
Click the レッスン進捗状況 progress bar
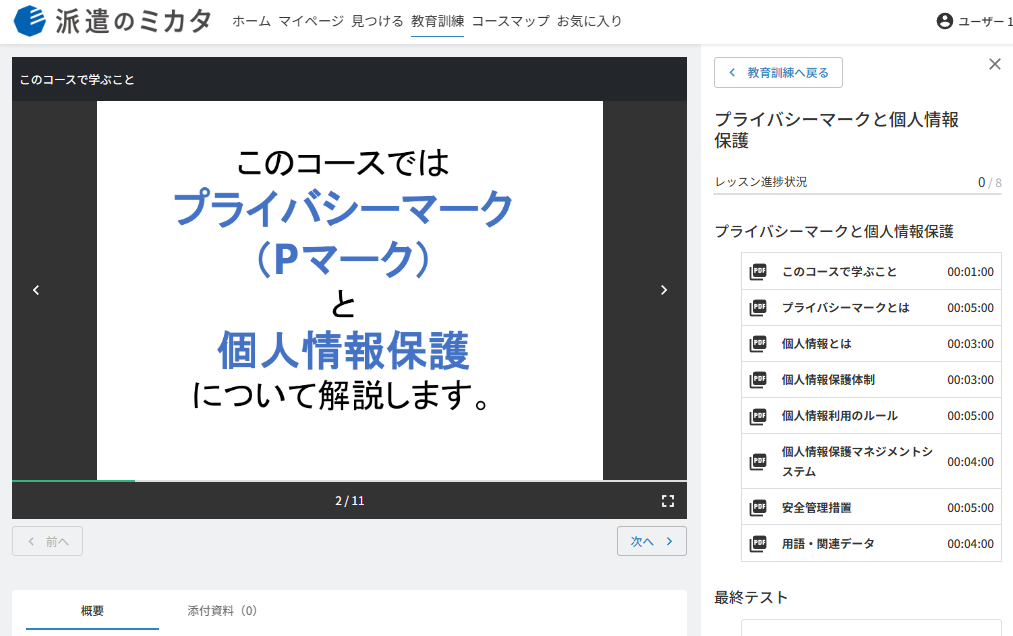click(857, 193)
